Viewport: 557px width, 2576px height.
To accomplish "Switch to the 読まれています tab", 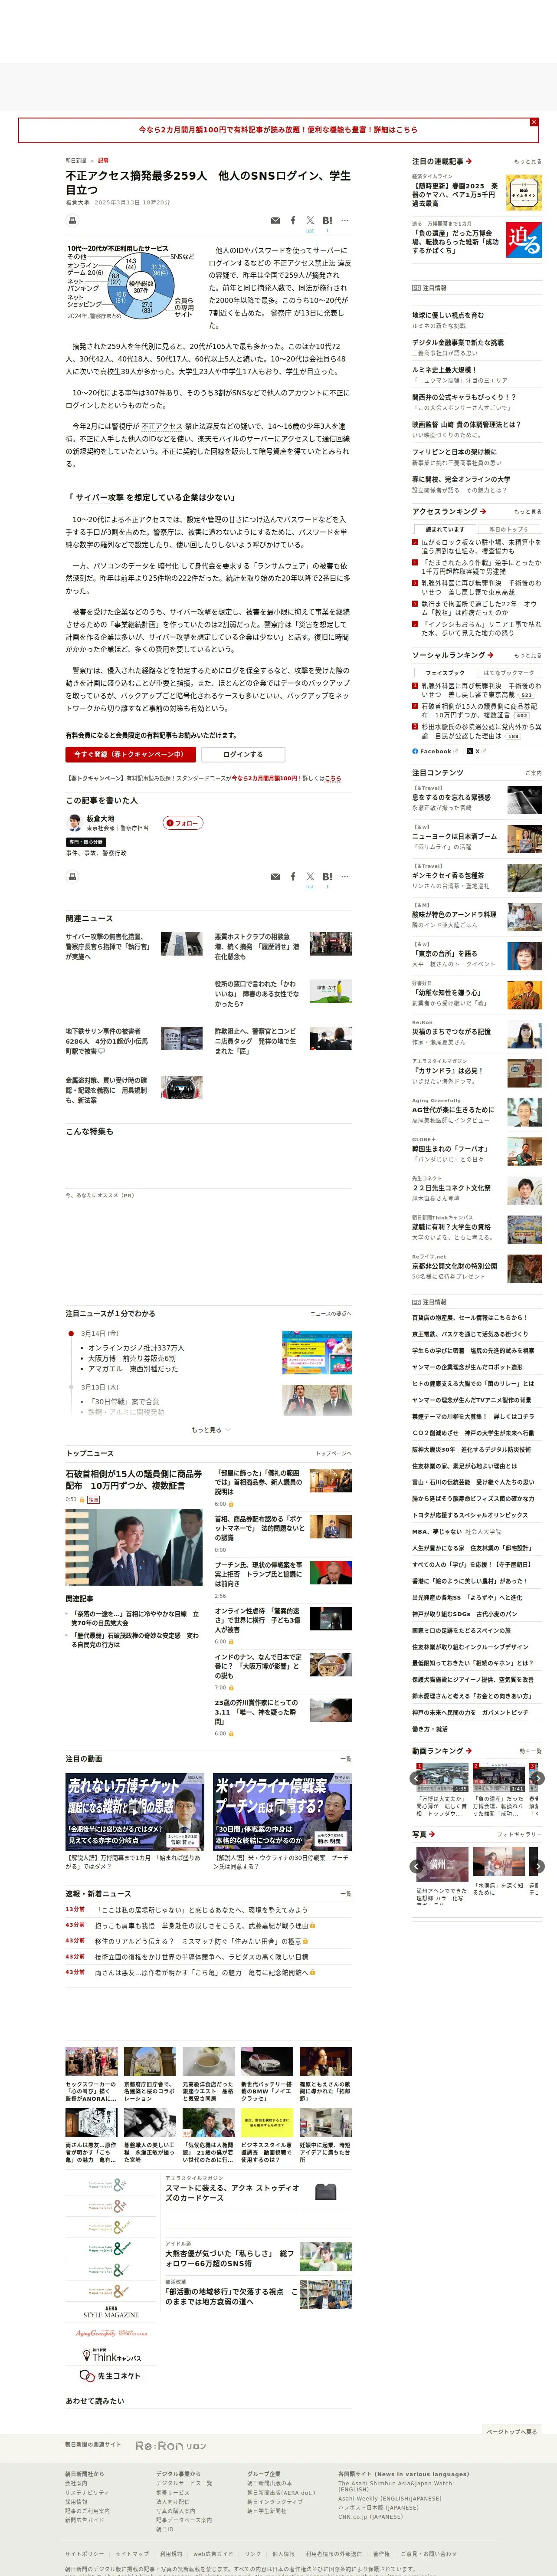I will pos(445,529).
